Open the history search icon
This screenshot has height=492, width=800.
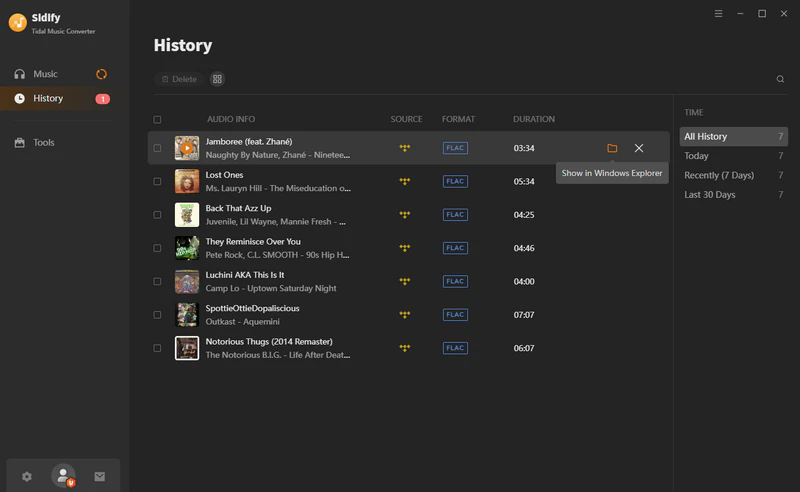[x=780, y=79]
